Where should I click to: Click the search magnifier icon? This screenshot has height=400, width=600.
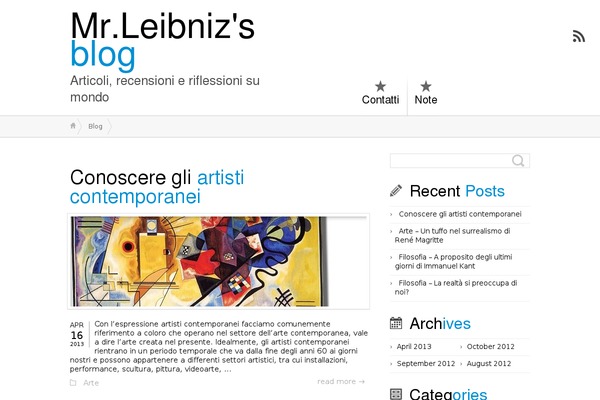pyautogui.click(x=518, y=160)
